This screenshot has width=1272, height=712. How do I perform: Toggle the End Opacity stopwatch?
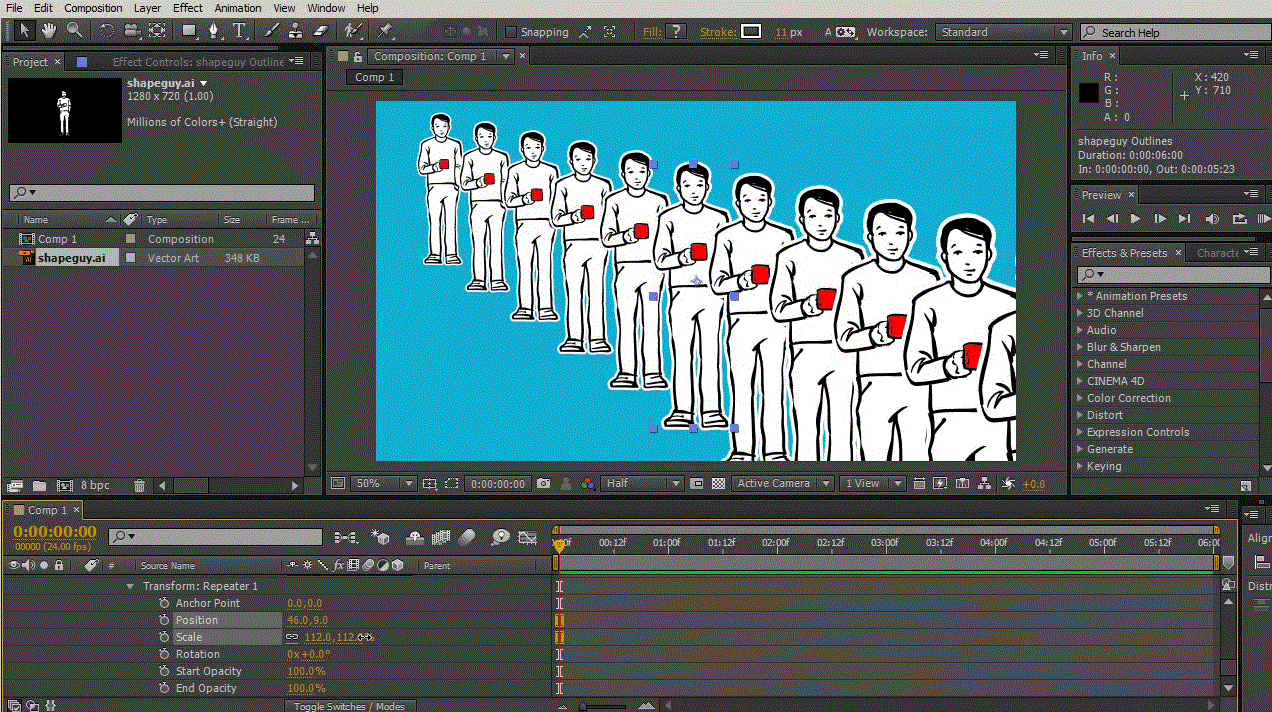pos(165,688)
